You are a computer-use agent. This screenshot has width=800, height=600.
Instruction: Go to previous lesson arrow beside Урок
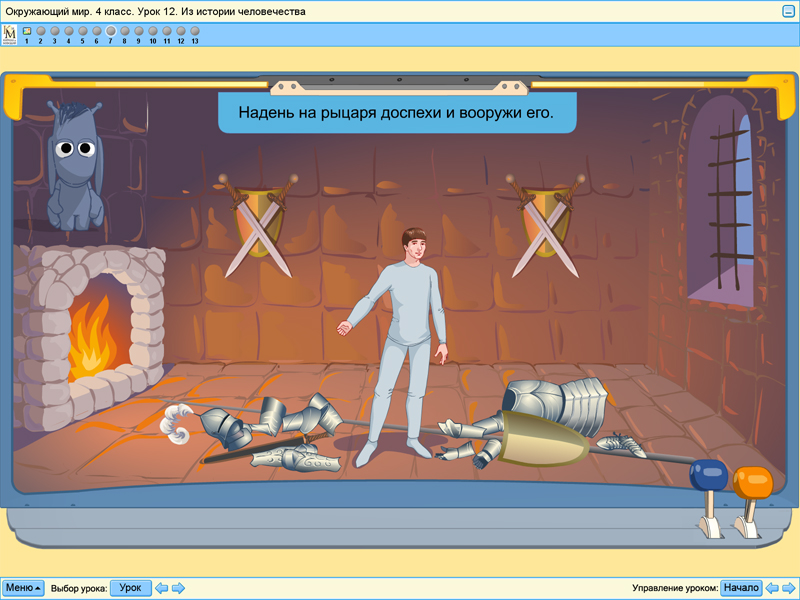(x=161, y=588)
